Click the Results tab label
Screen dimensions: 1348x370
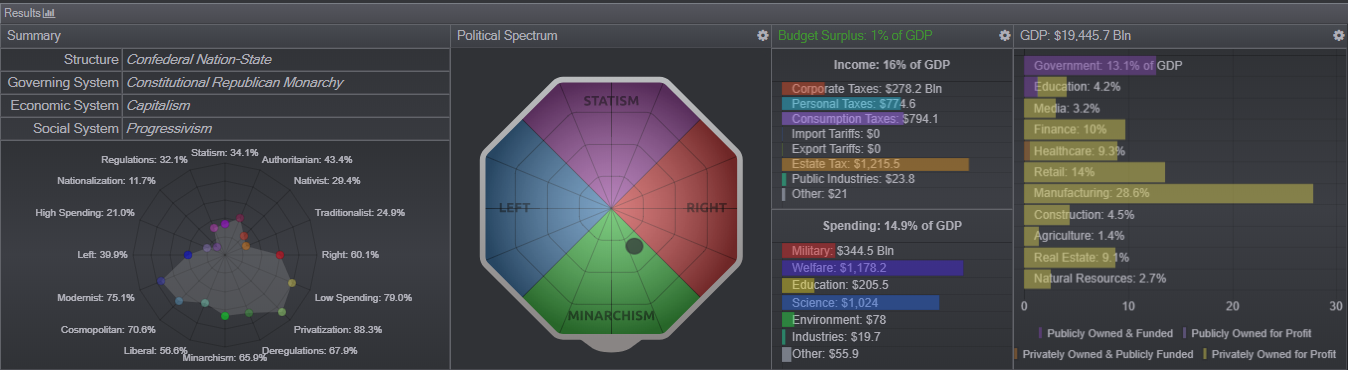tap(22, 12)
